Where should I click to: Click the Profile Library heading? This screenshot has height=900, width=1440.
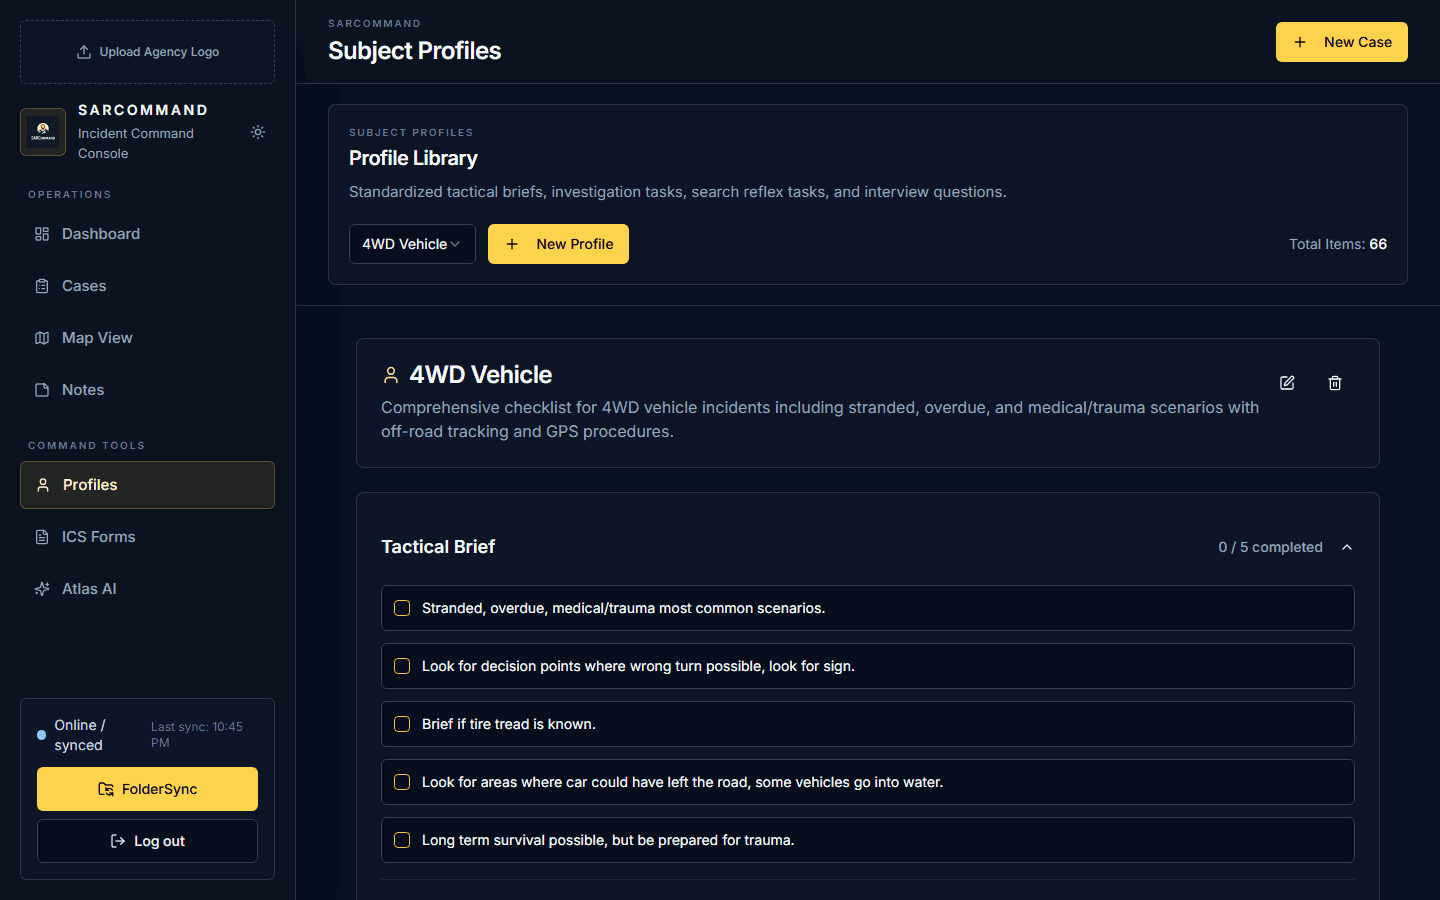(x=413, y=158)
